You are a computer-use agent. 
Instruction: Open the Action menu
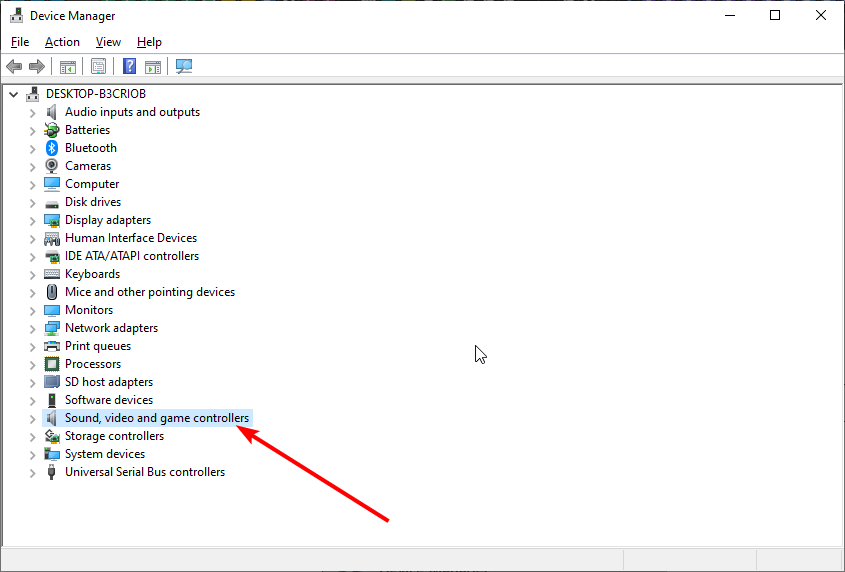(62, 42)
